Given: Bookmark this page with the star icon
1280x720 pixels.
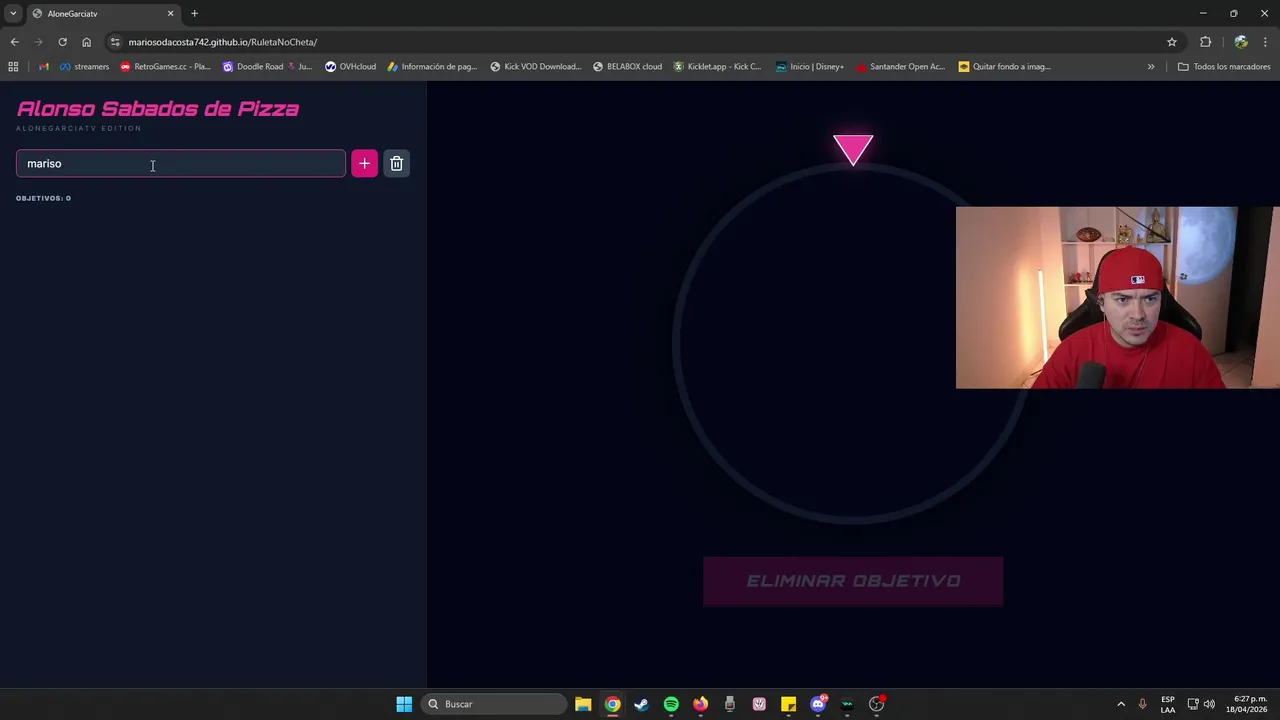Looking at the screenshot, I should 1172,42.
